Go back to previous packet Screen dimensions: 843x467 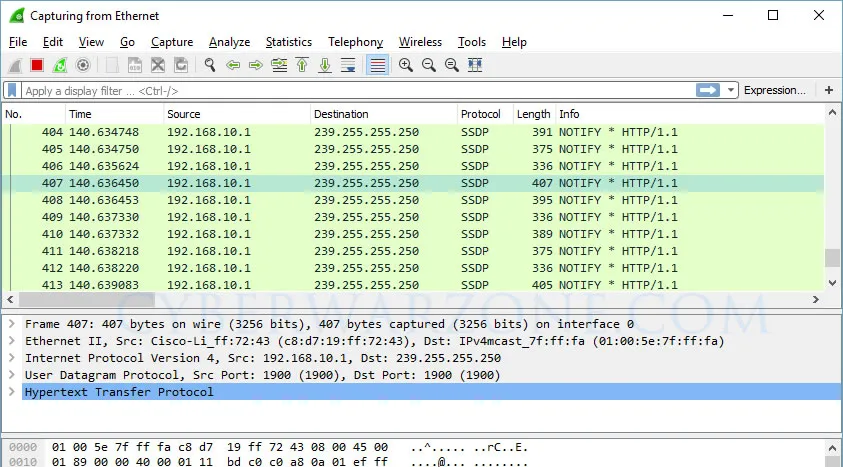(x=233, y=65)
